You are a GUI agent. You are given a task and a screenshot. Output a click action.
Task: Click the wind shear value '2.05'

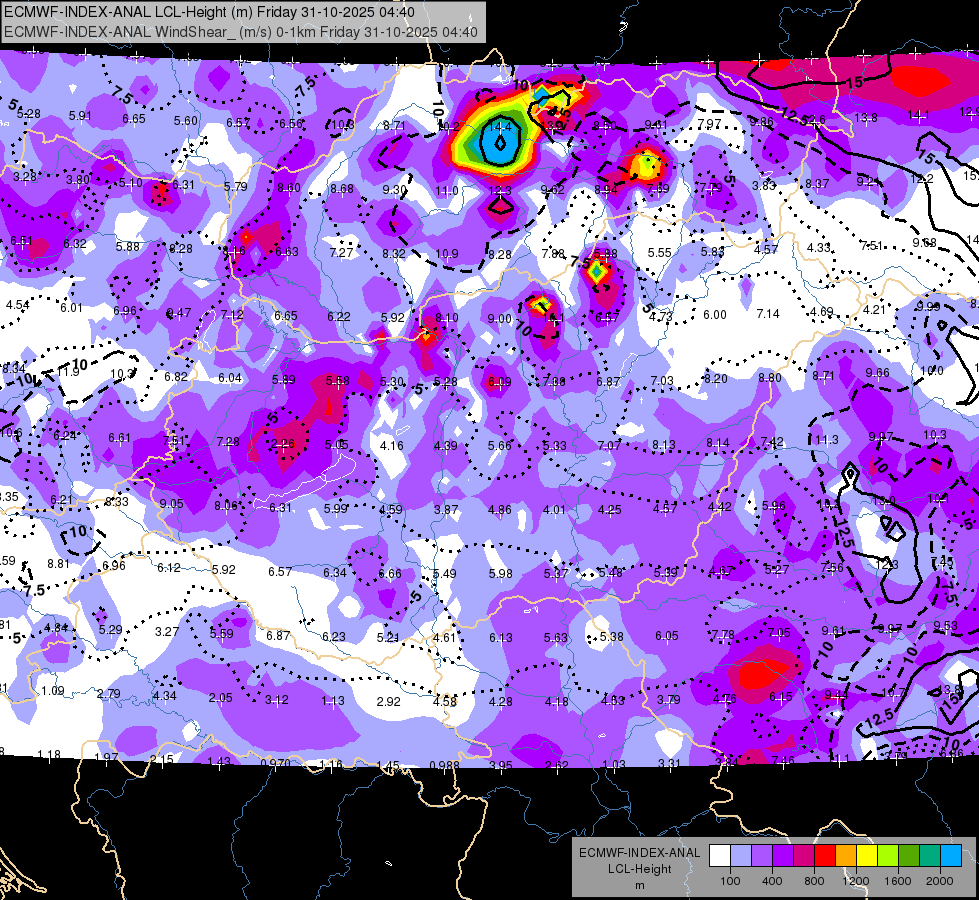tap(220, 698)
